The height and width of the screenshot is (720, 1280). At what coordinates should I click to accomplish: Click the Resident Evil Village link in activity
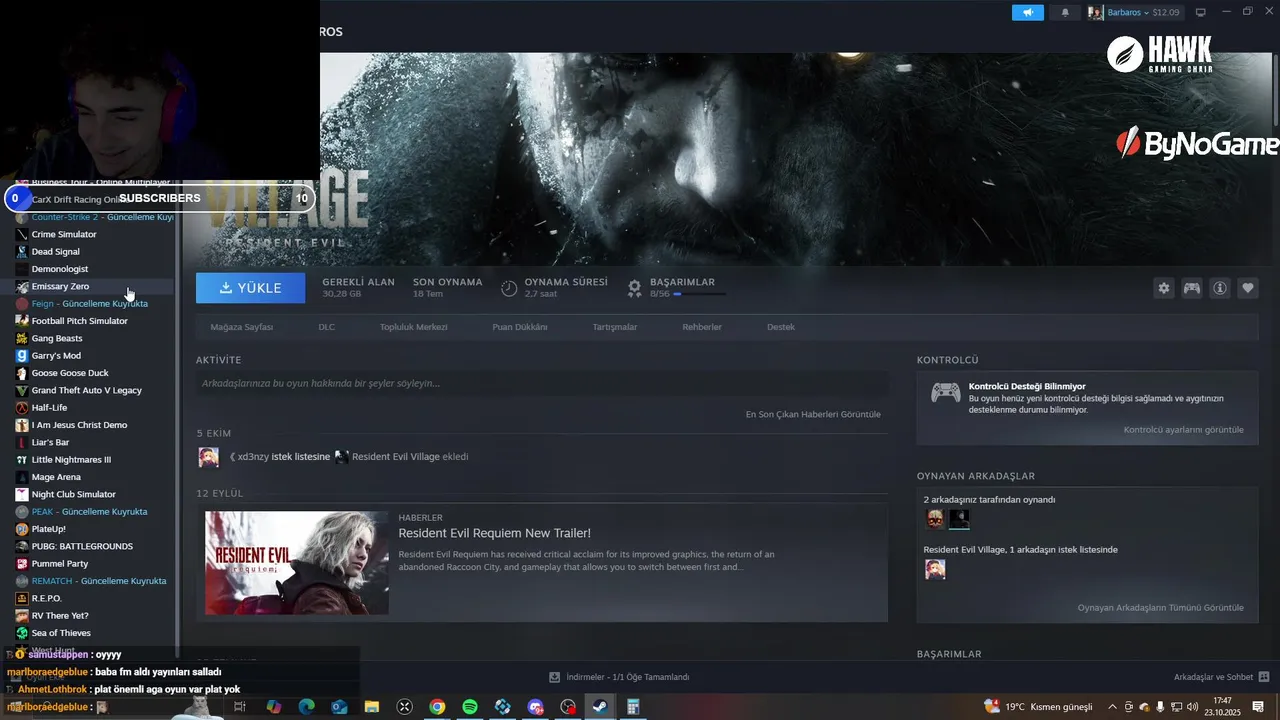coord(396,457)
